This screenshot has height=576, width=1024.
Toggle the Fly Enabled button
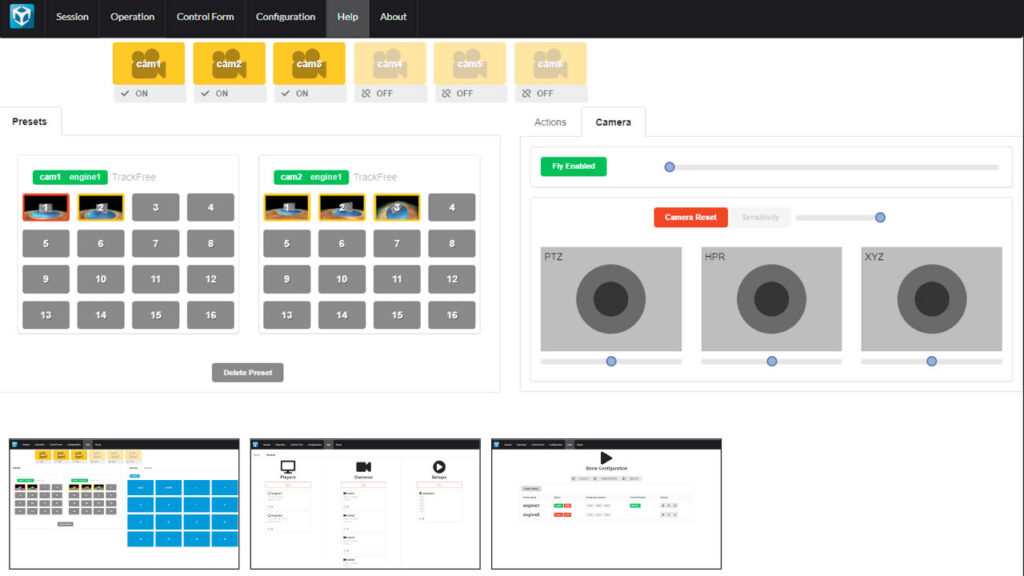[573, 167]
